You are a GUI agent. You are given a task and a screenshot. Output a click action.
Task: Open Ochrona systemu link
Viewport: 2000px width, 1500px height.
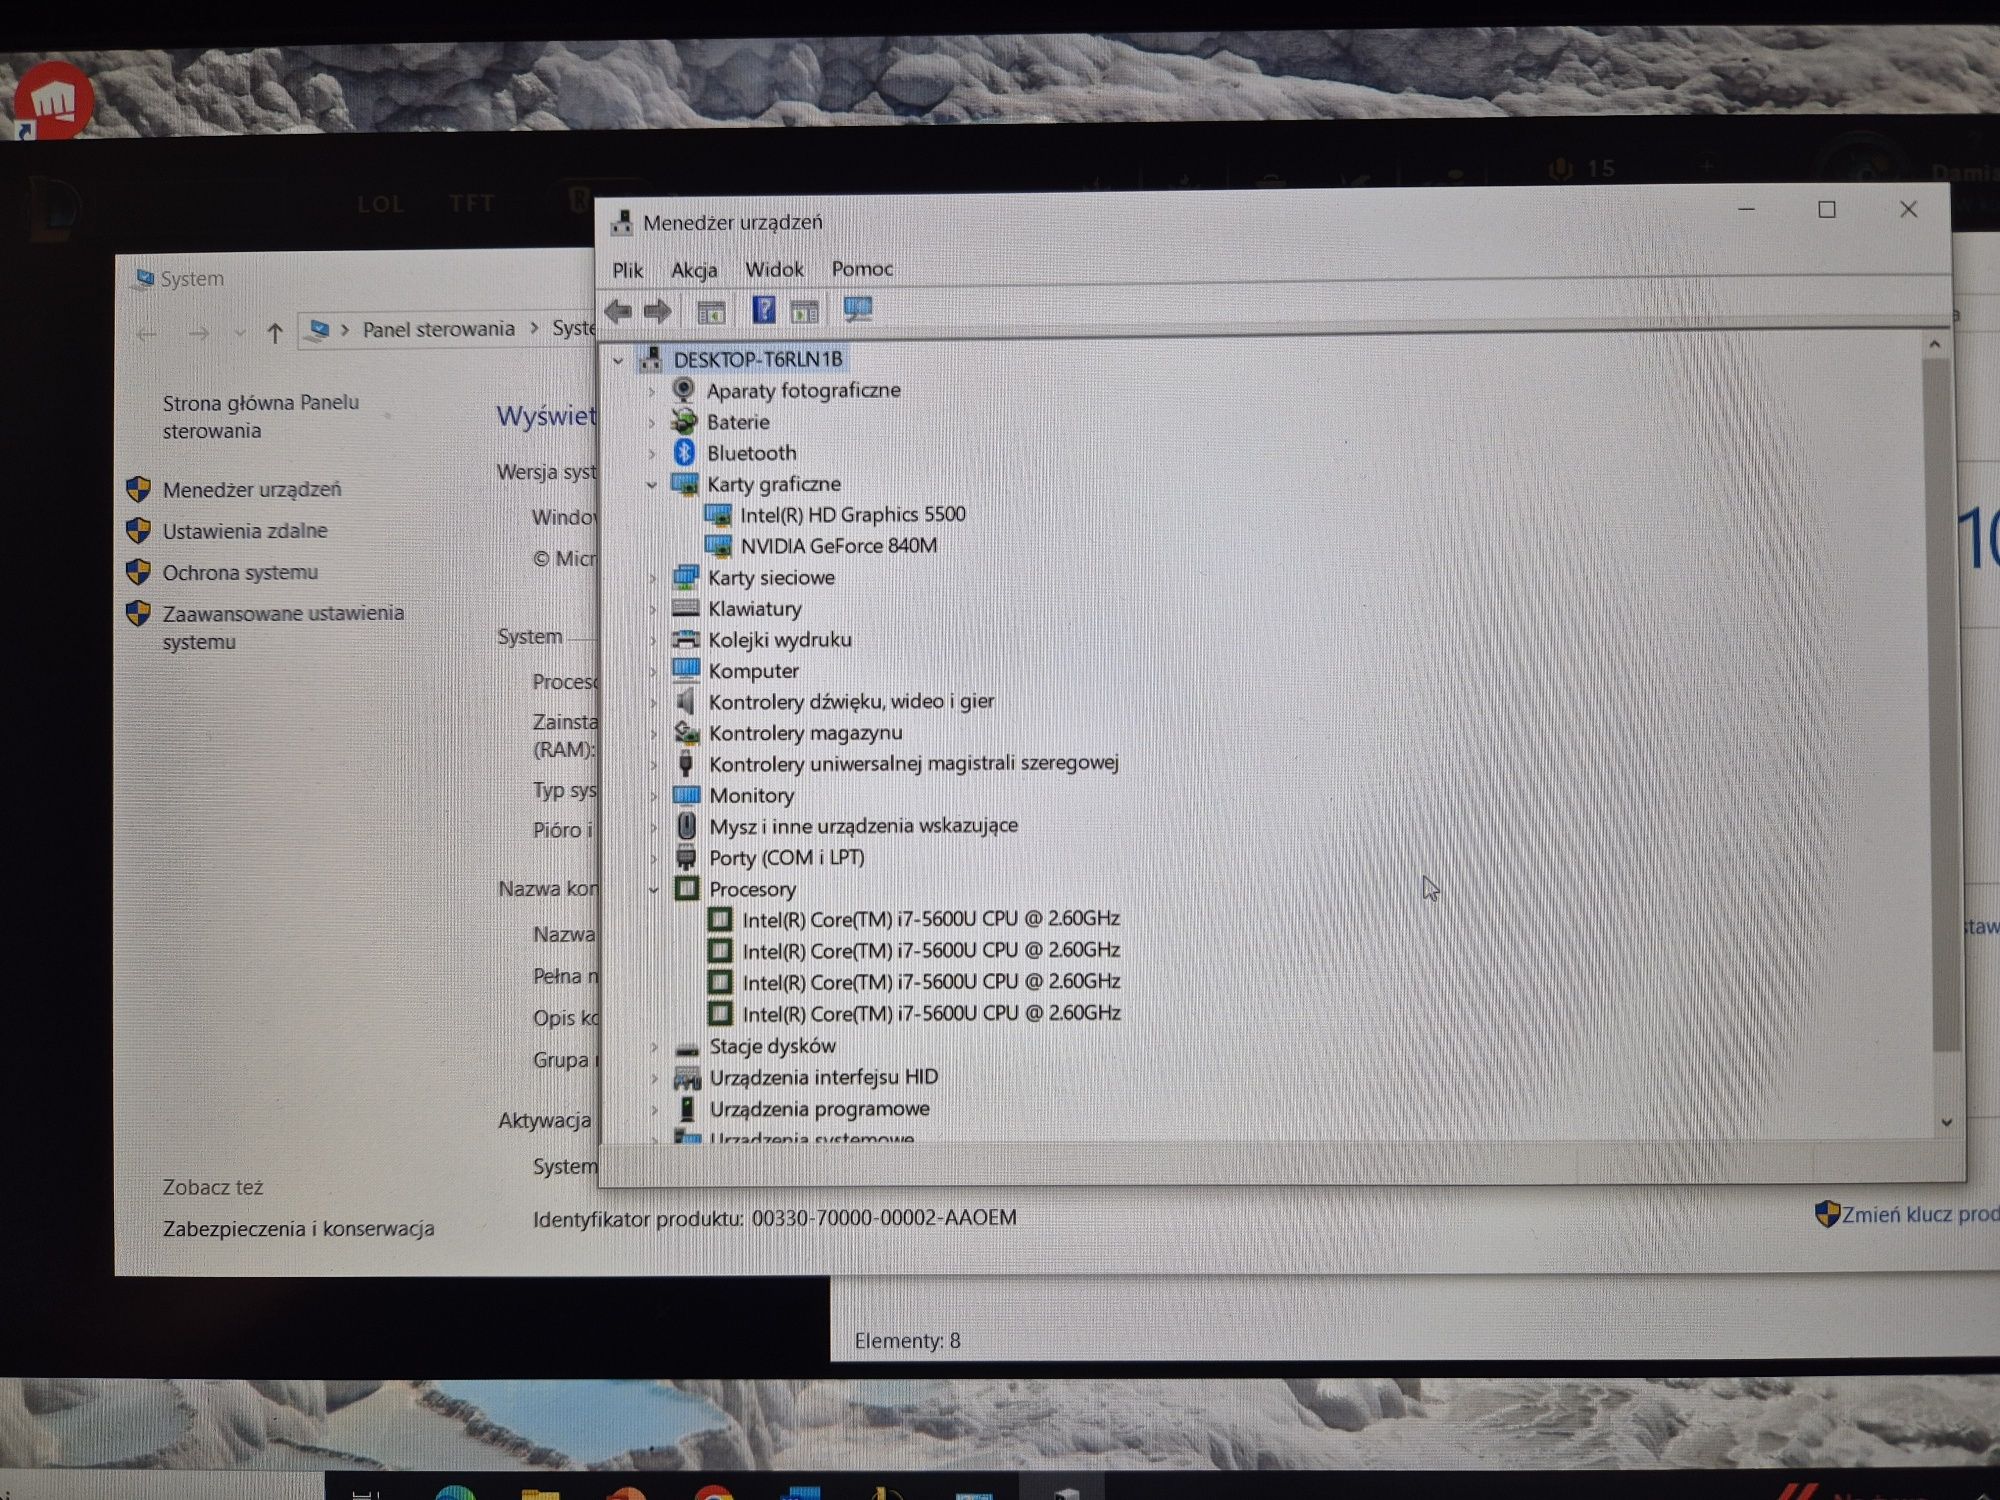240,572
